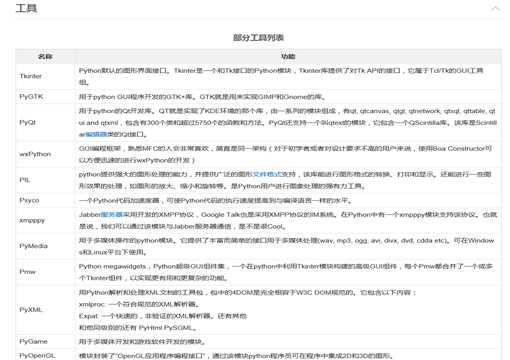Open the blue 服务器 link in xmpppy row
The width and height of the screenshot is (510, 360).
112,215
